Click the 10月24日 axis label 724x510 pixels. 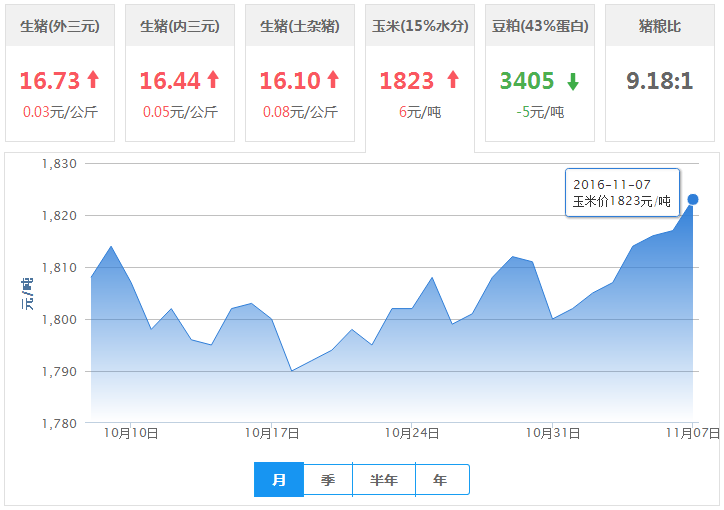(x=412, y=433)
